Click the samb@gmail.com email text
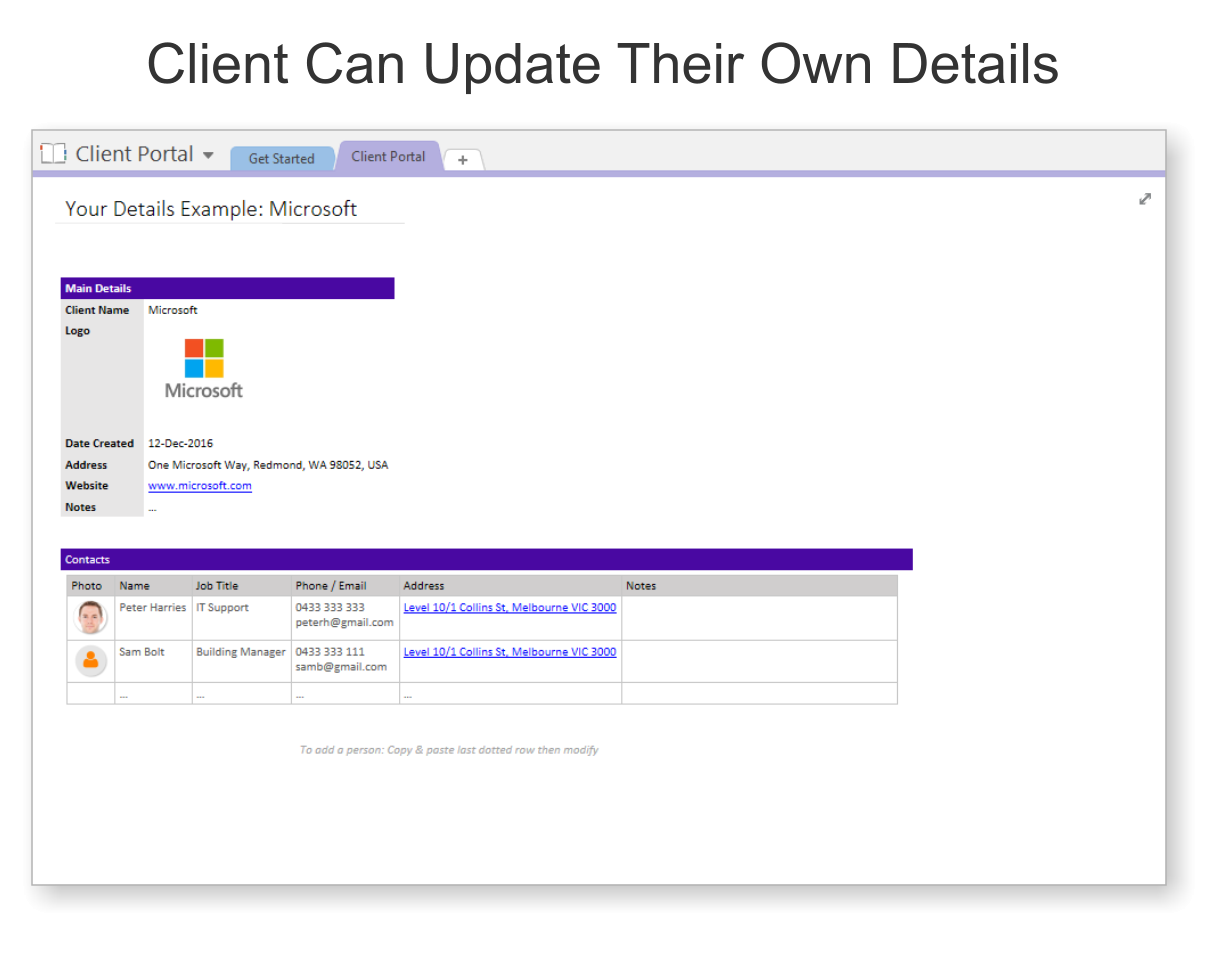This screenshot has height=980, width=1218. (341, 667)
